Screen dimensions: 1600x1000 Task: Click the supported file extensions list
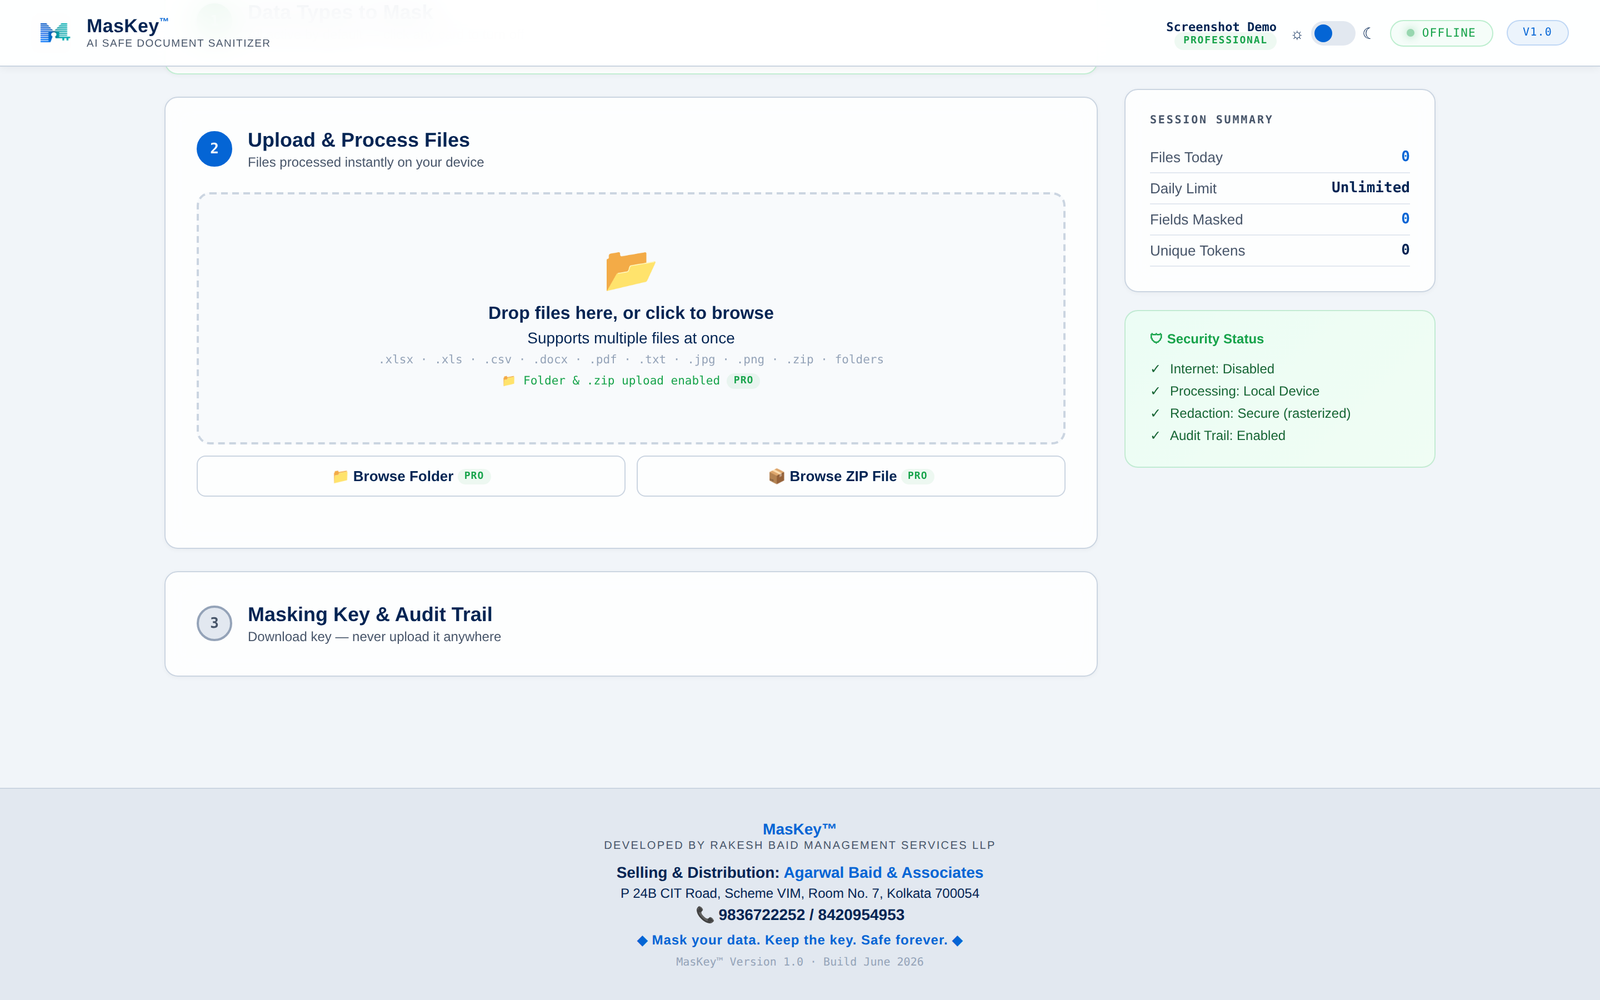[x=631, y=359]
